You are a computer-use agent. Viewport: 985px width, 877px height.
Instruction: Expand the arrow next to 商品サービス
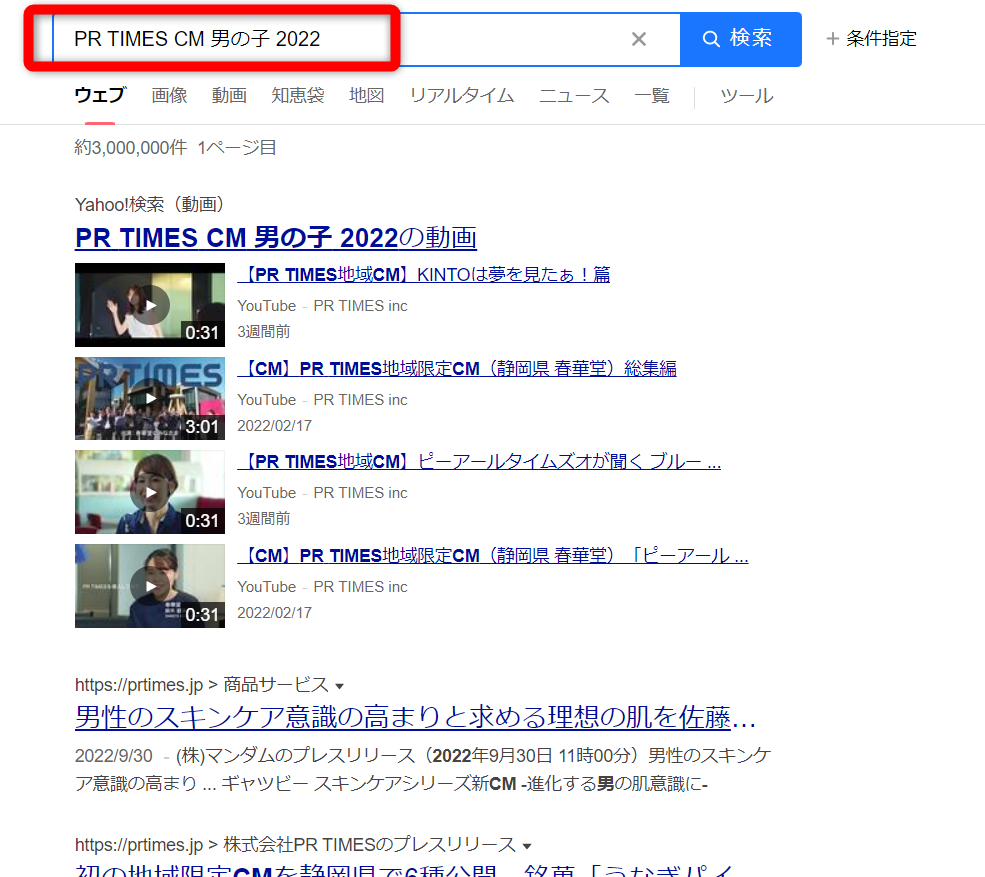click(x=339, y=686)
